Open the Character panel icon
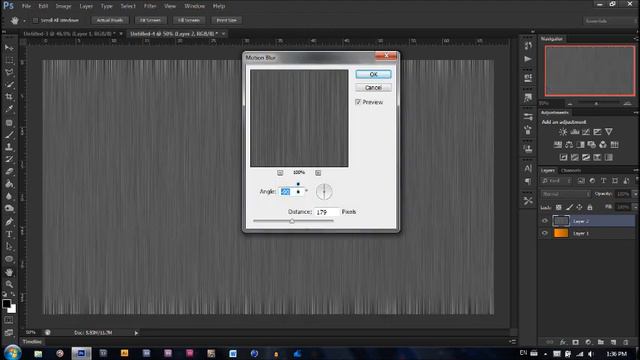Image resolution: width=640 pixels, height=360 pixels. pyautogui.click(x=528, y=168)
